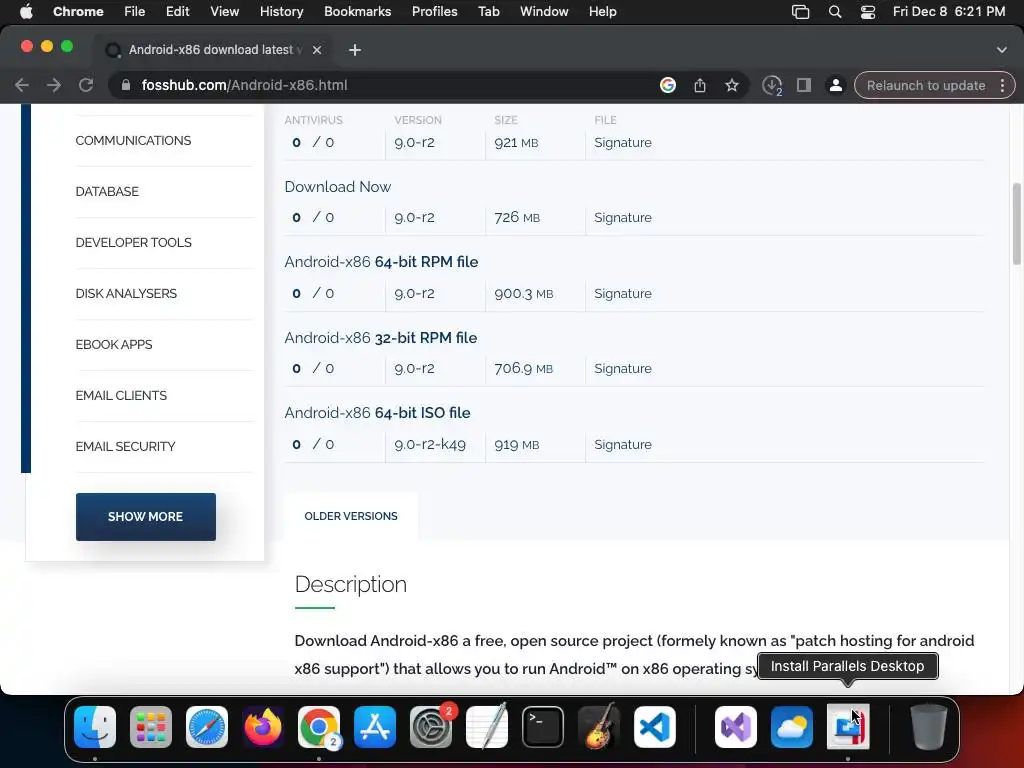Image resolution: width=1024 pixels, height=768 pixels.
Task: Click the Google icon in address bar
Action: pyautogui.click(x=667, y=85)
